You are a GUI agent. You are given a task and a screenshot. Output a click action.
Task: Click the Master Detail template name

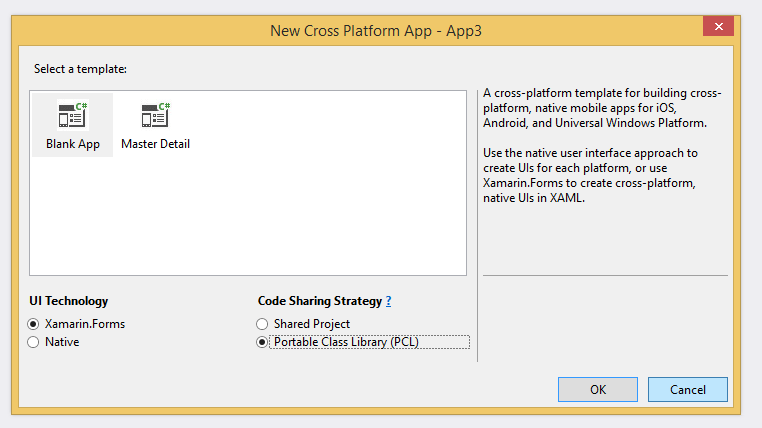(x=155, y=144)
